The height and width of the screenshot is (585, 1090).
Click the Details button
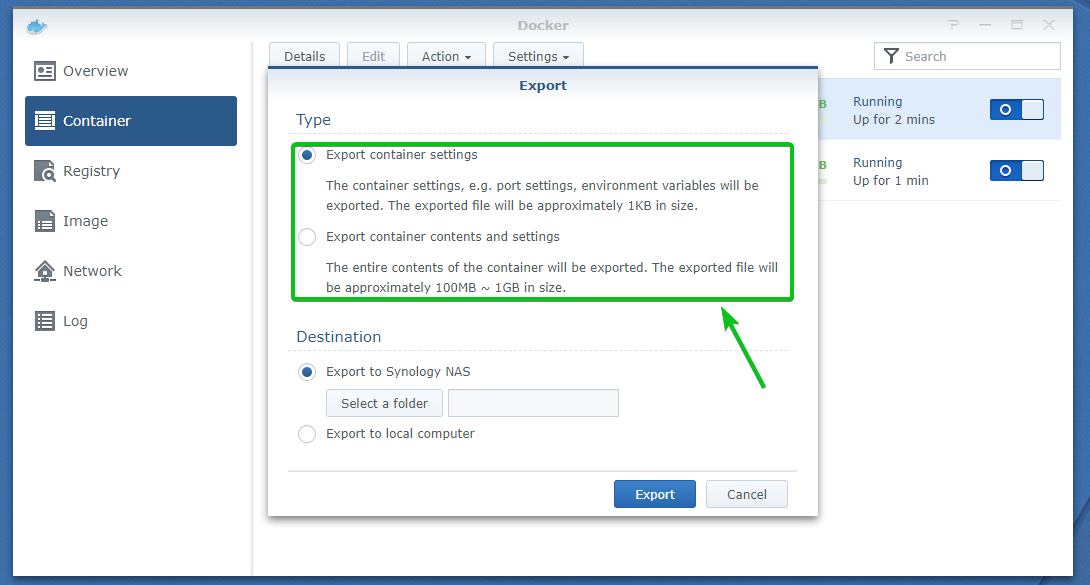pos(304,56)
